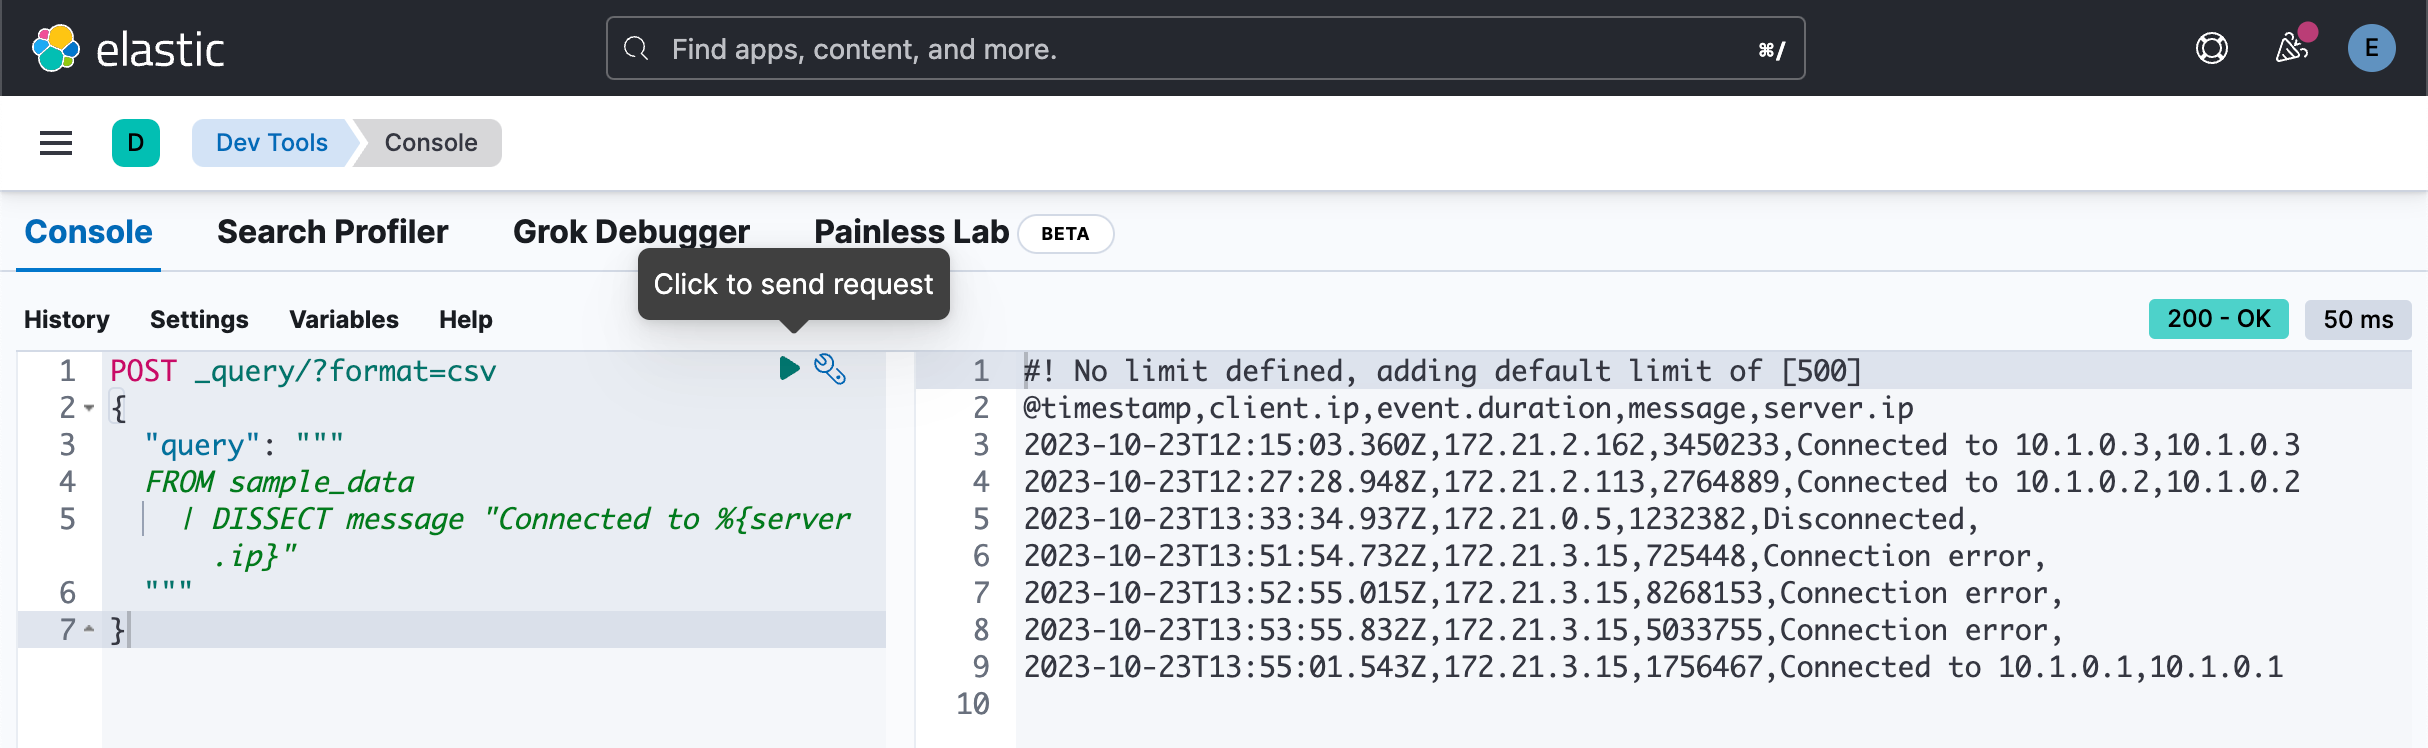The image size is (2428, 748).
Task: Switch to the Console tab
Action: point(88,232)
